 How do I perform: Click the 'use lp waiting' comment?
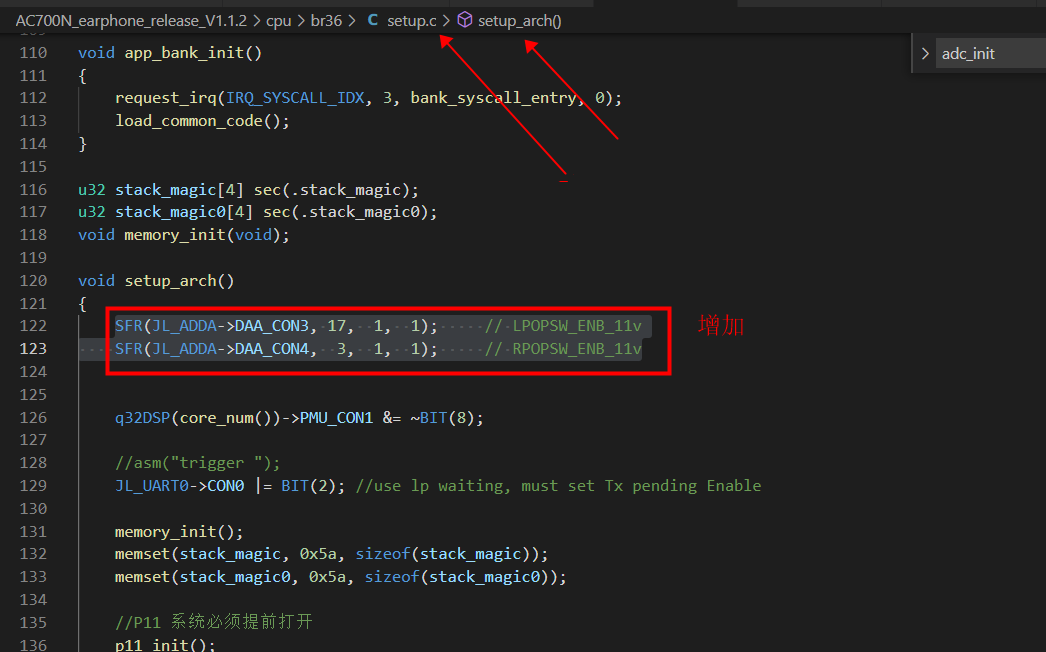[558, 486]
